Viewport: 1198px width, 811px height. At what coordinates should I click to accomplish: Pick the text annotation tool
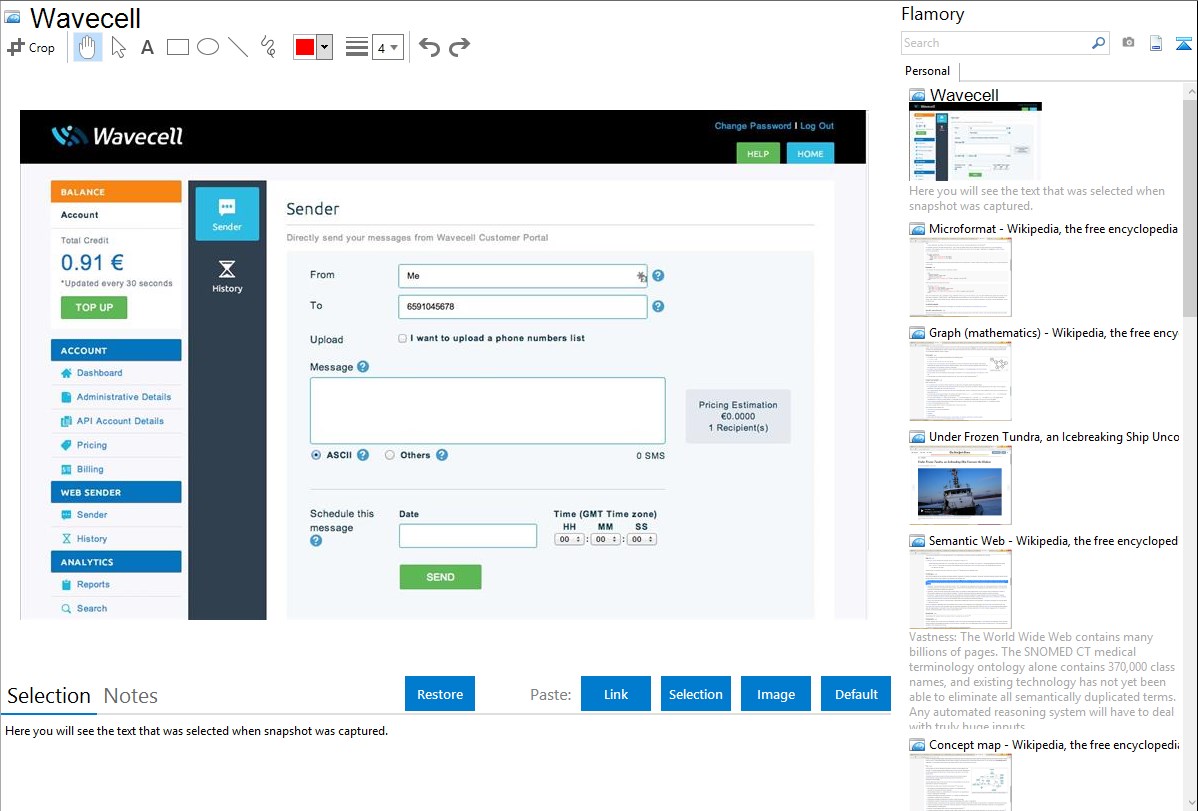pos(147,47)
